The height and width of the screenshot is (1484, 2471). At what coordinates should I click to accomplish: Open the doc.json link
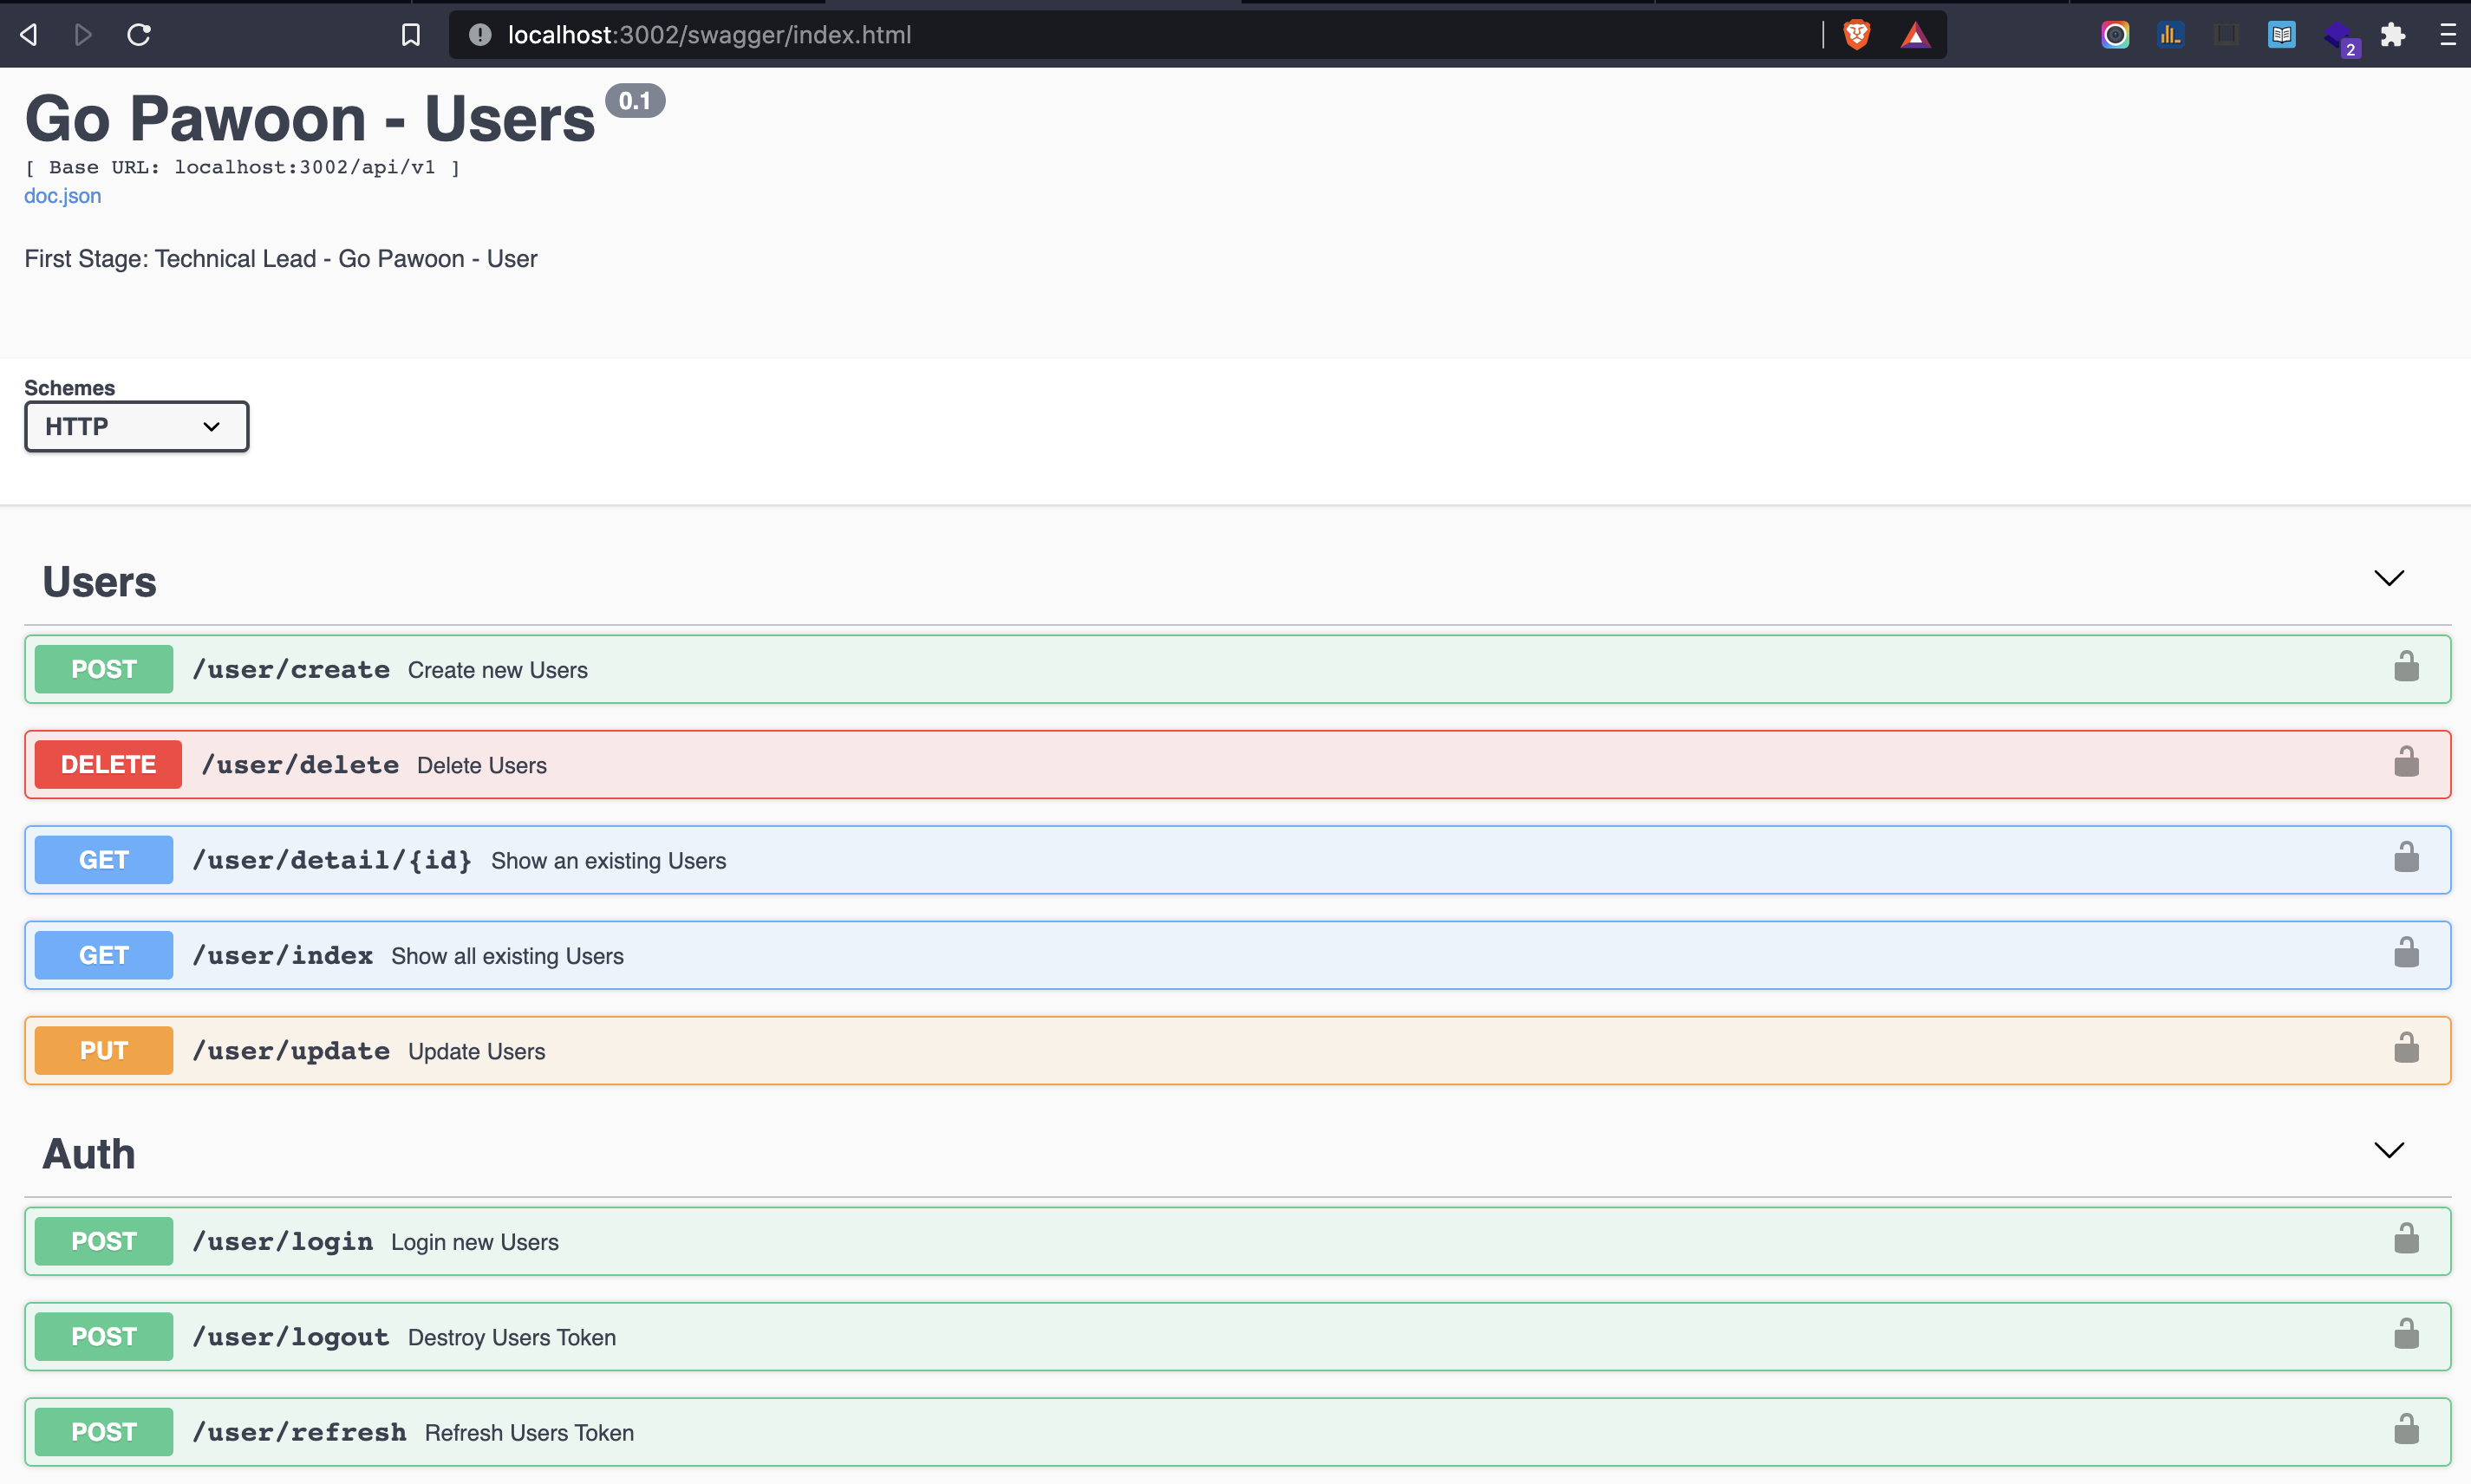(62, 196)
